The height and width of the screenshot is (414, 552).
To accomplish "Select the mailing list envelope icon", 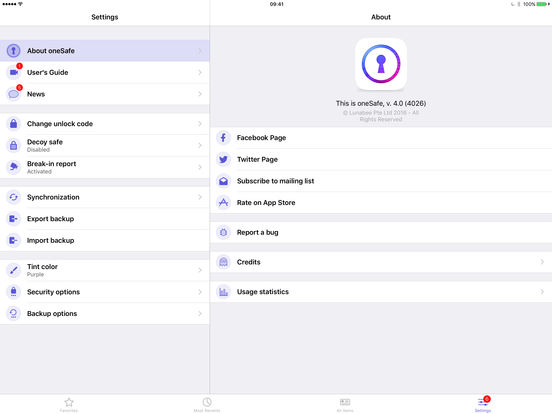I will tap(223, 181).
